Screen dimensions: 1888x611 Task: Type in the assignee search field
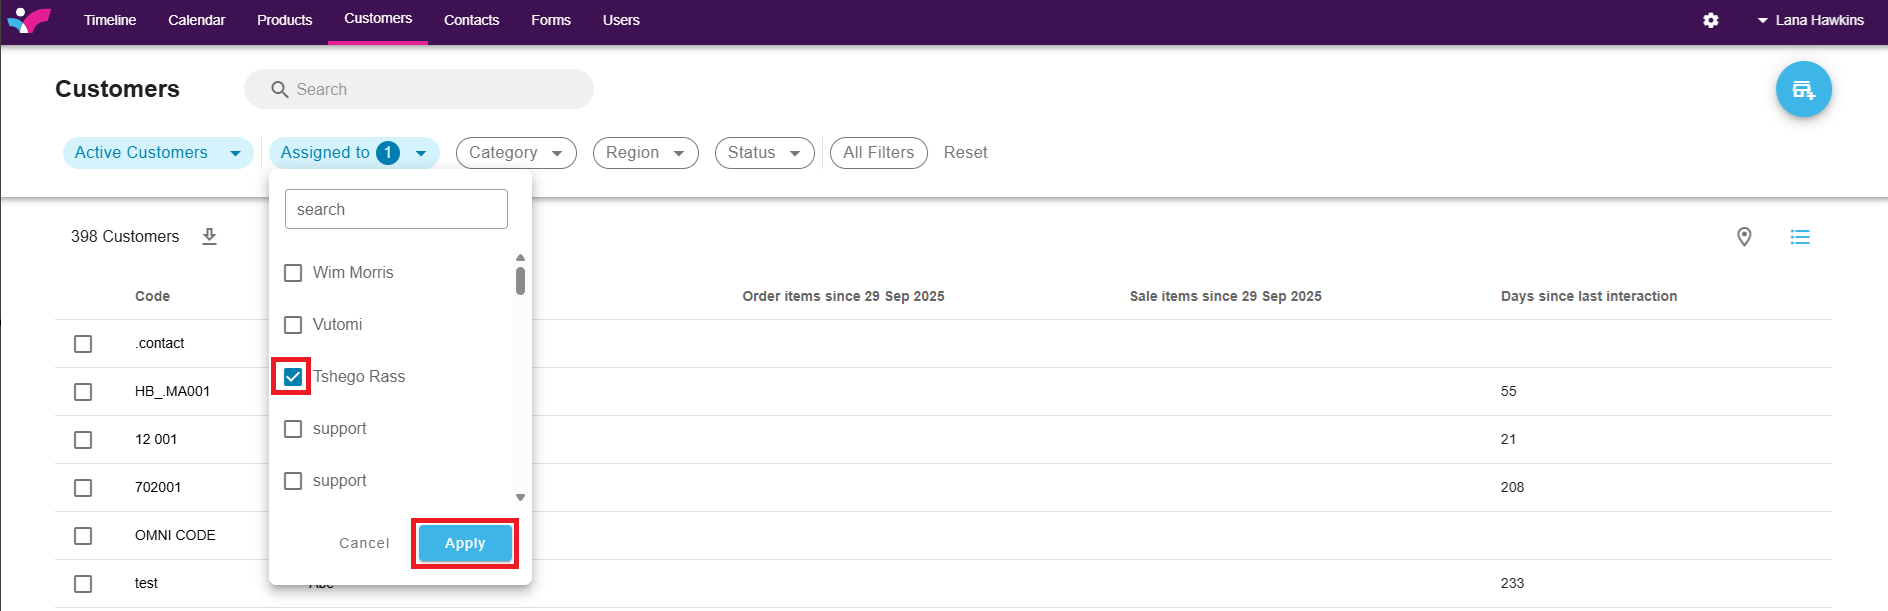(396, 209)
